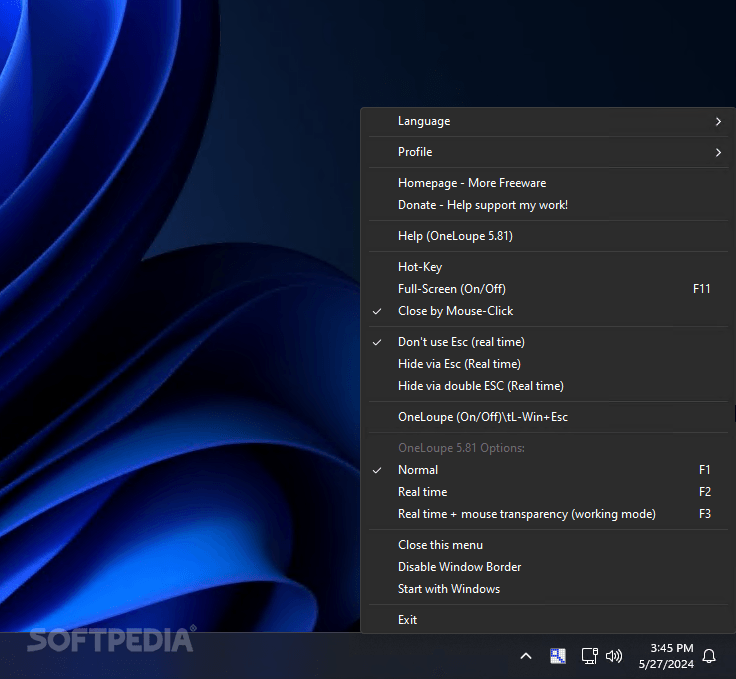
Task: Select Hide via double ESC option
Action: click(549, 386)
